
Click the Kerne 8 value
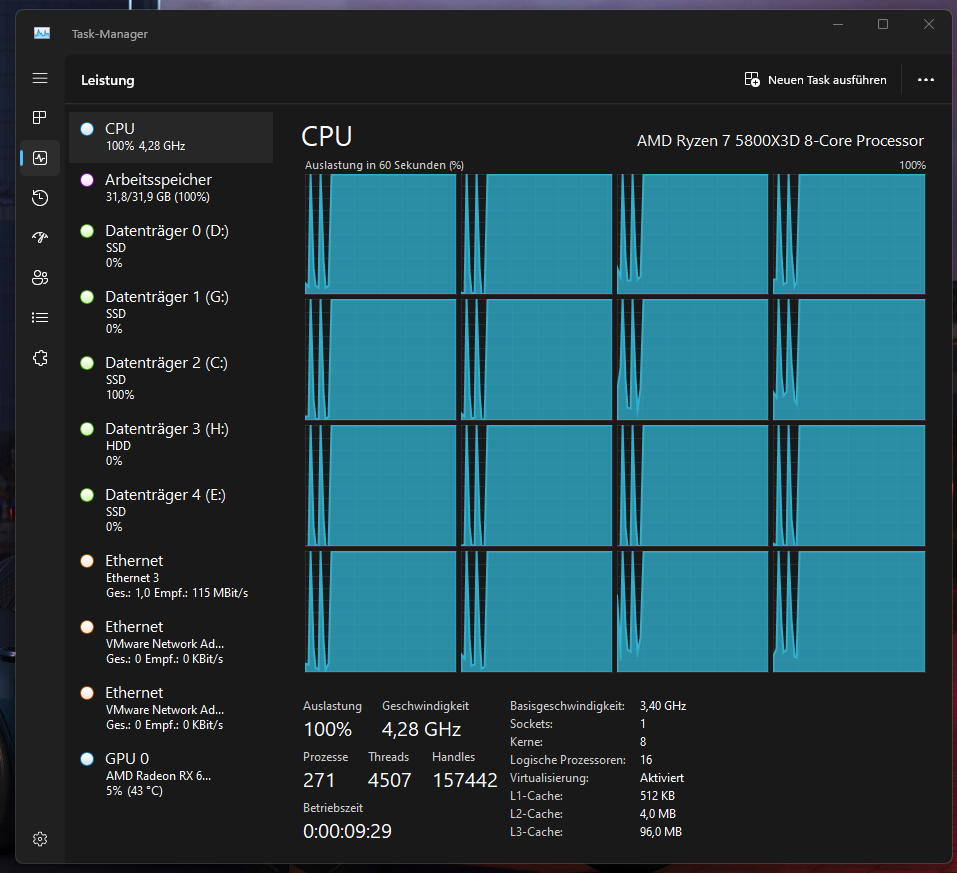(x=643, y=742)
